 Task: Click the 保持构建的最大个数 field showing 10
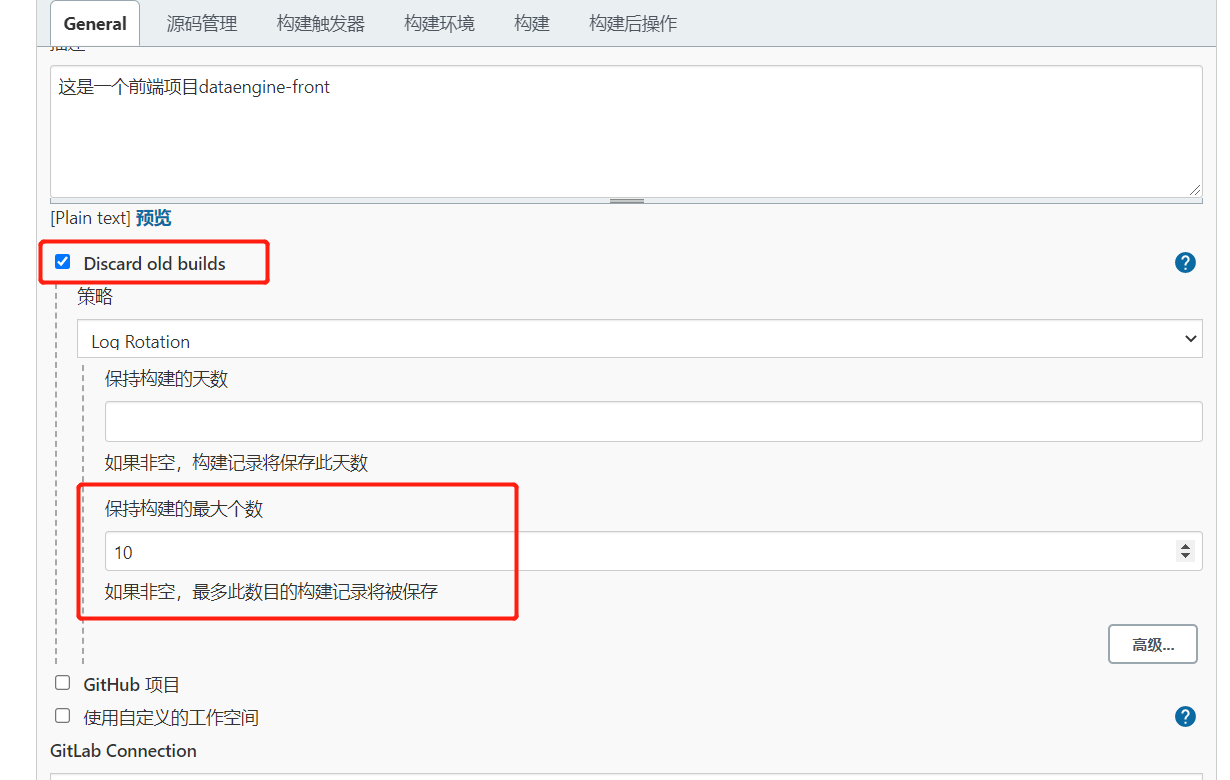click(640, 551)
